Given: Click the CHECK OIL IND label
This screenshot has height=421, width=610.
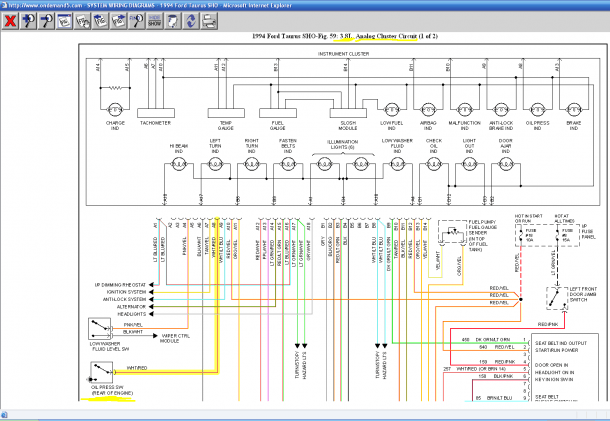Looking at the screenshot, I should coord(434,146).
